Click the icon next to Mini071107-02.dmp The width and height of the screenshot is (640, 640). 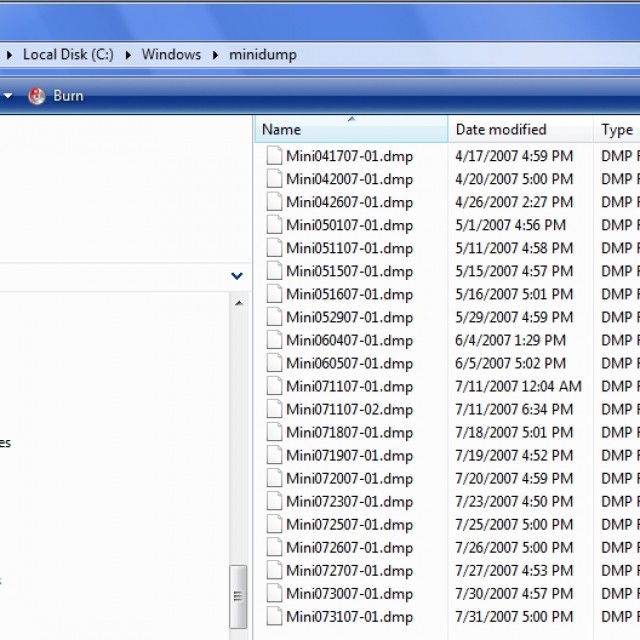pos(275,409)
